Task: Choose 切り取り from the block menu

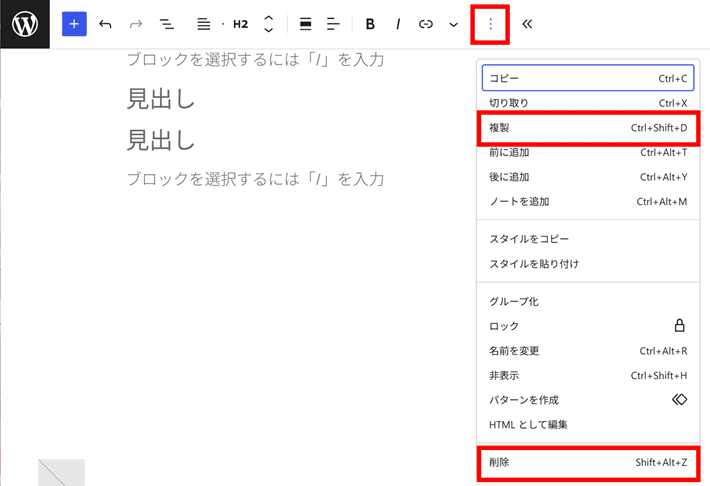Action: (x=588, y=103)
